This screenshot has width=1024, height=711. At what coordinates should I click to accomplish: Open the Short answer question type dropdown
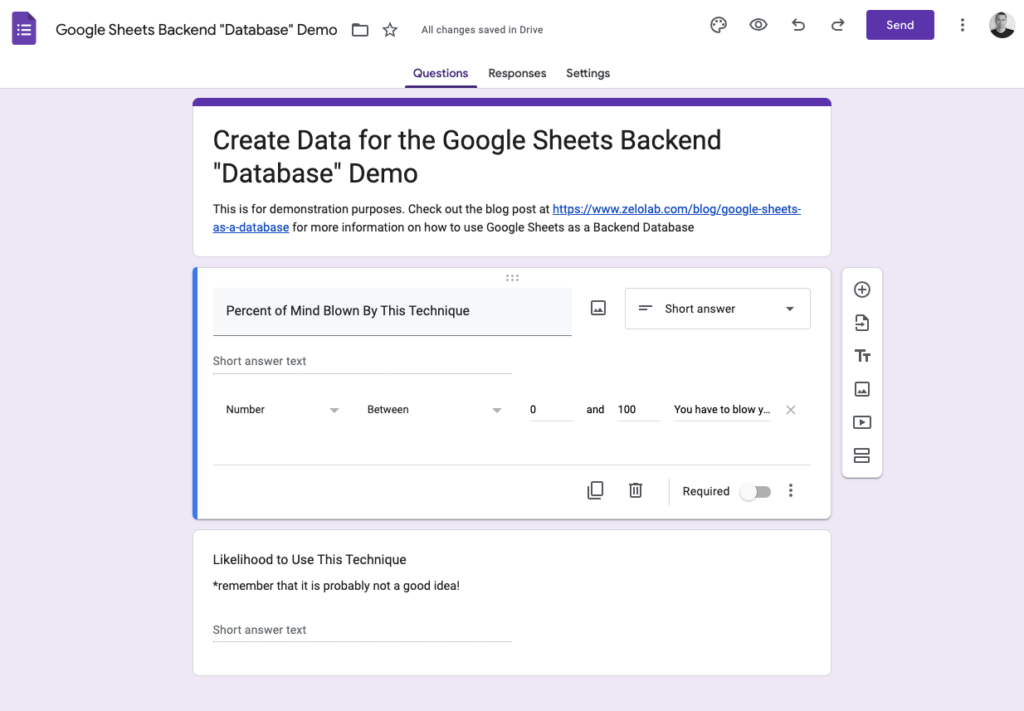(718, 309)
